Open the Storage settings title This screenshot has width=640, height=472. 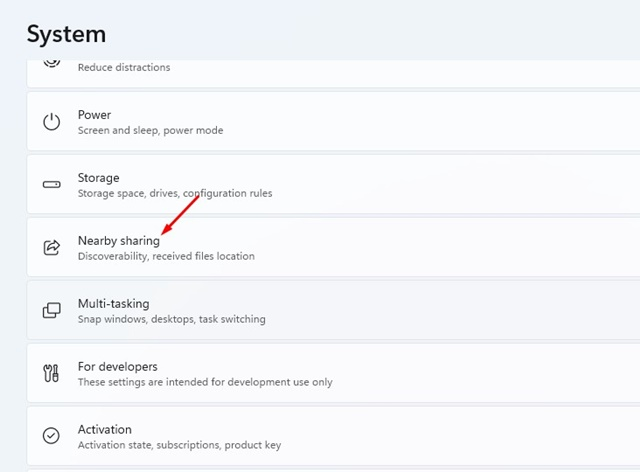[x=98, y=178]
